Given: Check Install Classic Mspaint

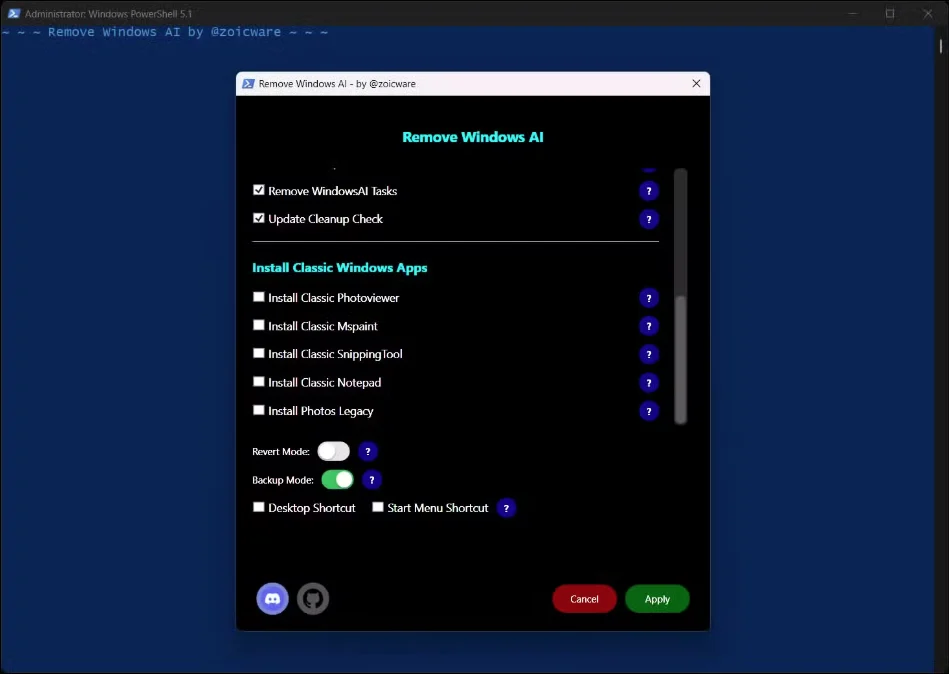Looking at the screenshot, I should pos(259,325).
